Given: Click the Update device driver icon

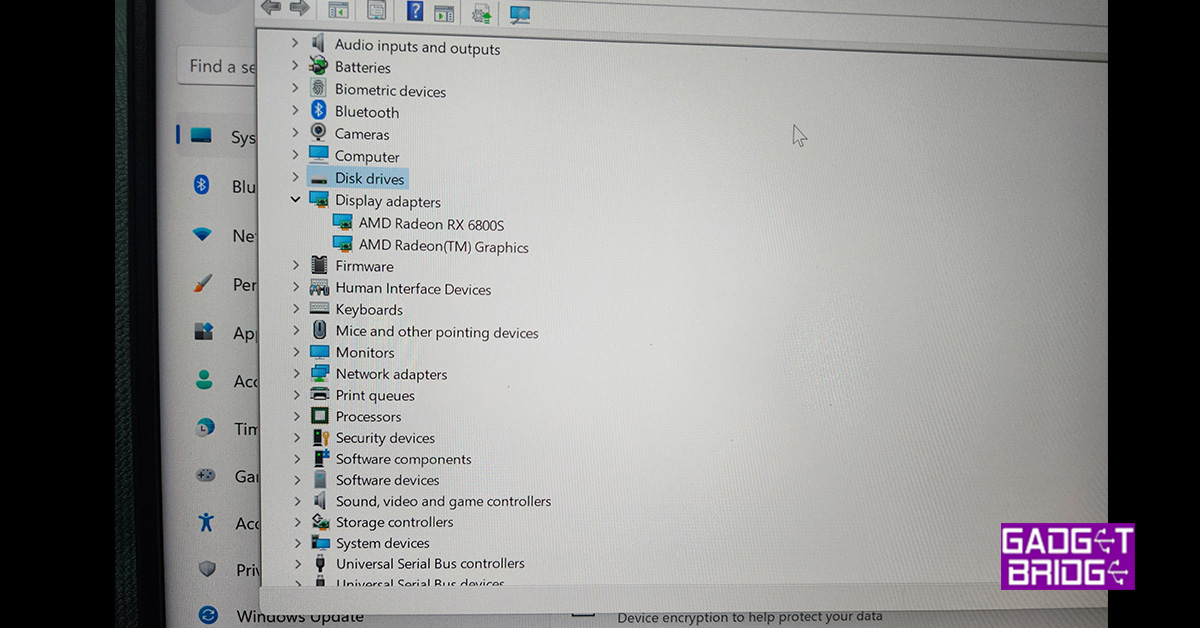Looking at the screenshot, I should [482, 13].
